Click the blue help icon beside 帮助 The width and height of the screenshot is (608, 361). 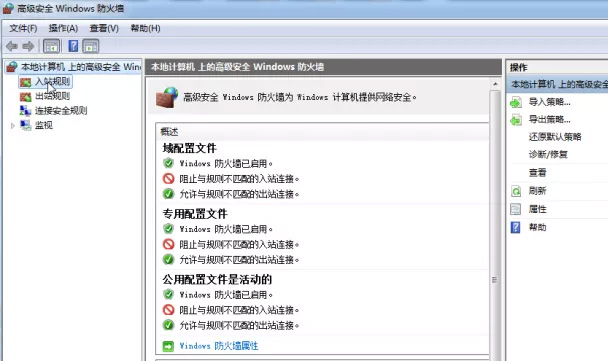tap(515, 227)
